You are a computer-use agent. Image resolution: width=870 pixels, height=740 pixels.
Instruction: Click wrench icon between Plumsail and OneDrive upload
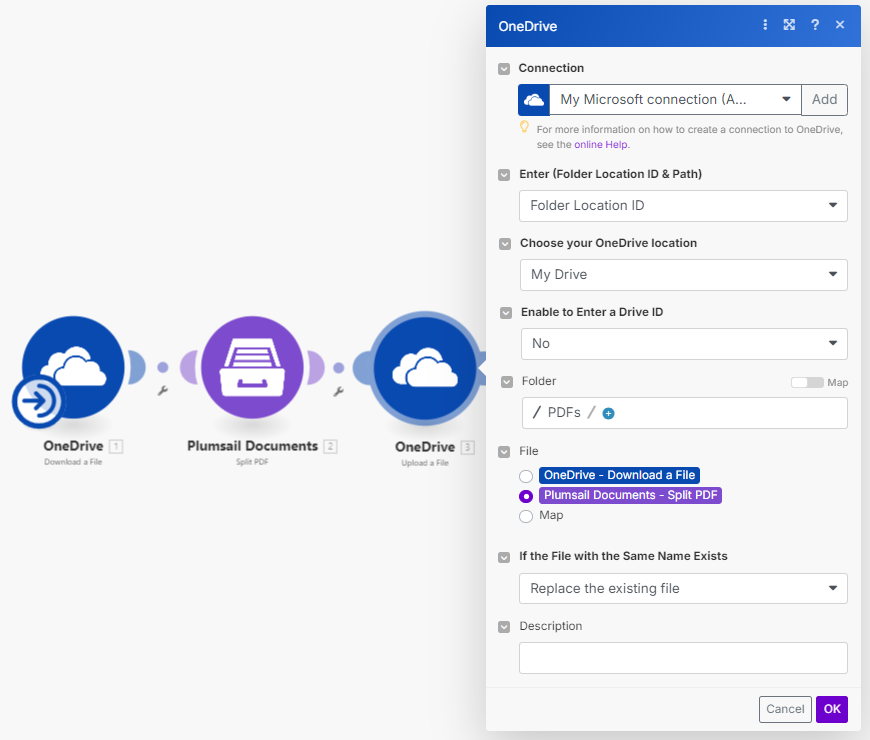[338, 392]
